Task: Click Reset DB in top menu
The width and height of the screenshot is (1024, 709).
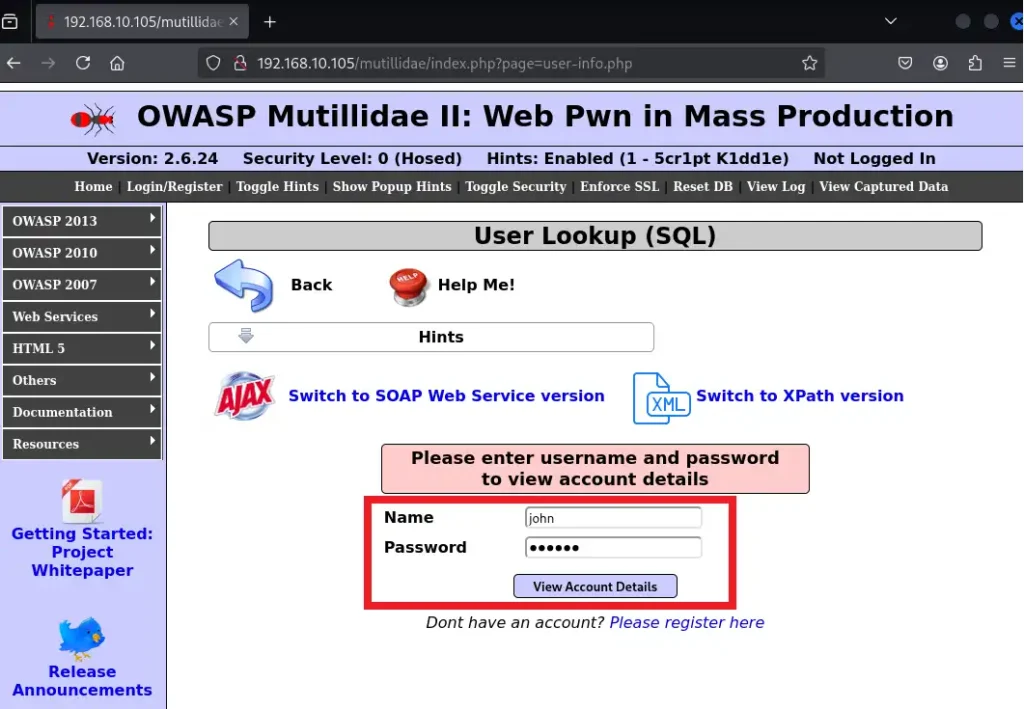Action: click(703, 187)
